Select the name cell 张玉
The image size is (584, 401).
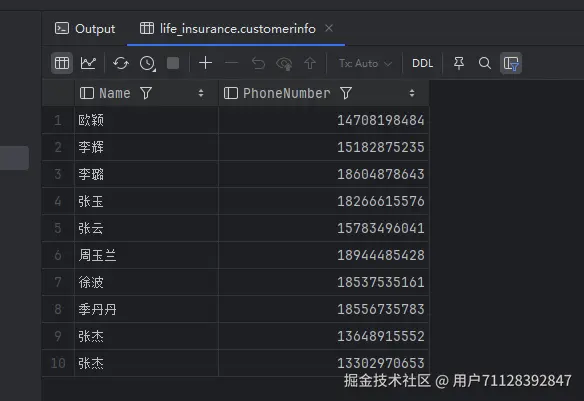tap(146, 201)
